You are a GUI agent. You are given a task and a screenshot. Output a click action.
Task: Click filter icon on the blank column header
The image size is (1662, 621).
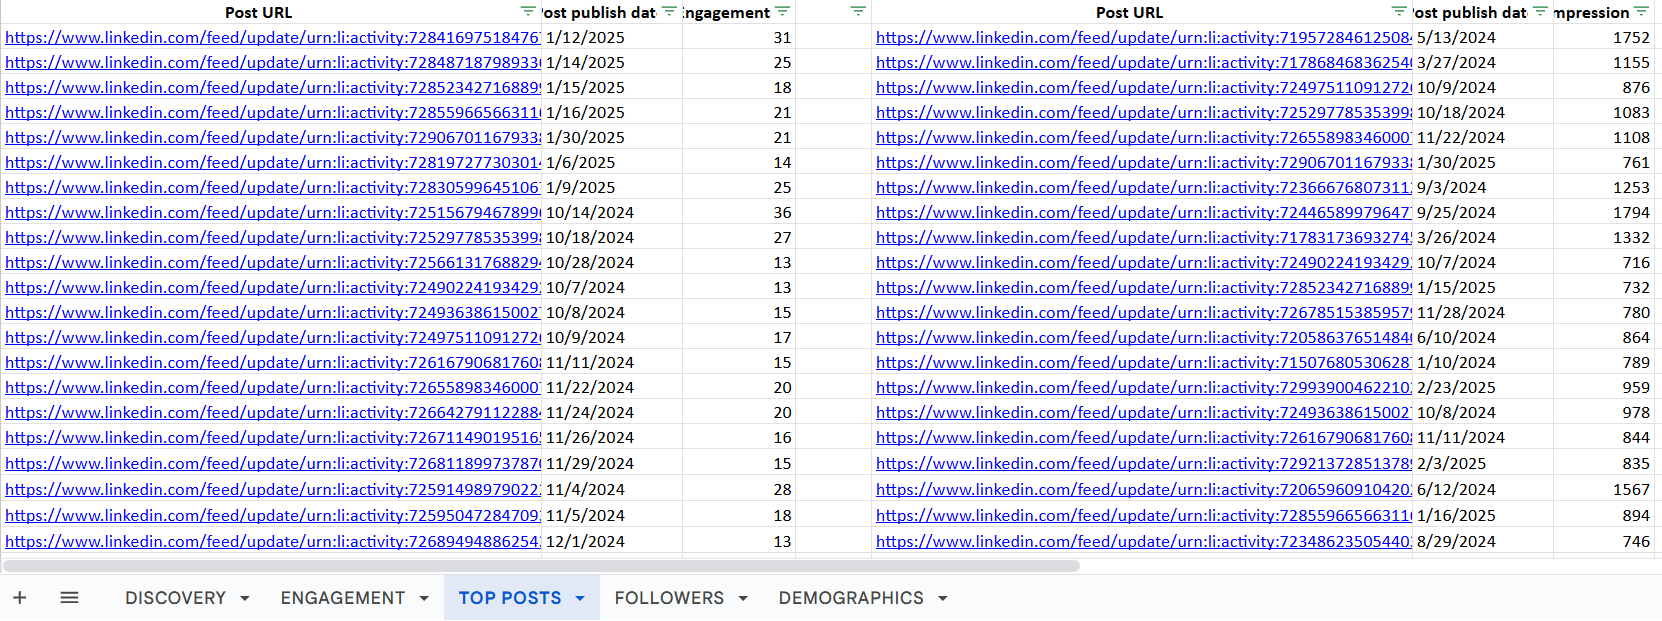tap(858, 12)
